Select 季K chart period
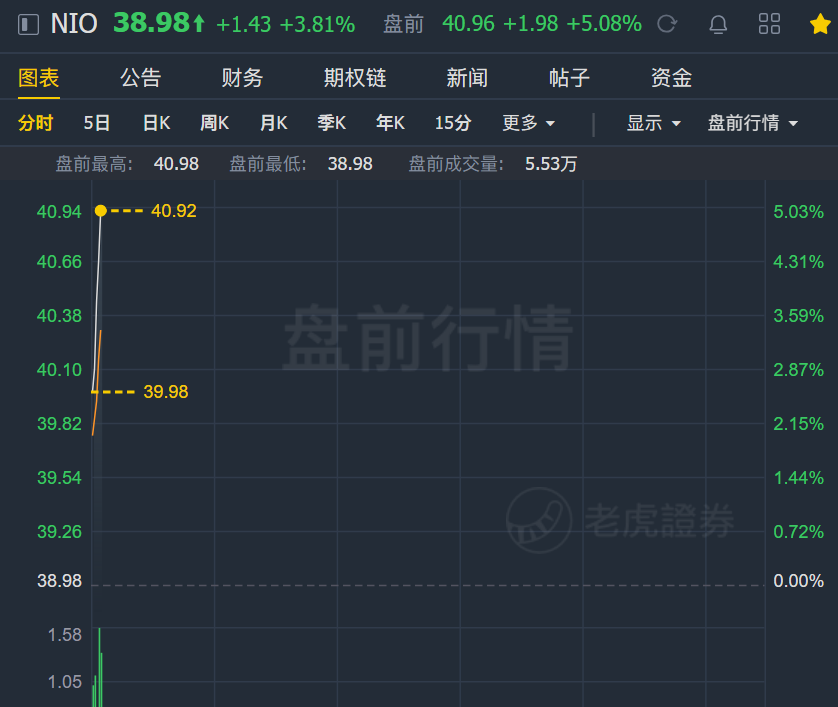 pos(331,123)
